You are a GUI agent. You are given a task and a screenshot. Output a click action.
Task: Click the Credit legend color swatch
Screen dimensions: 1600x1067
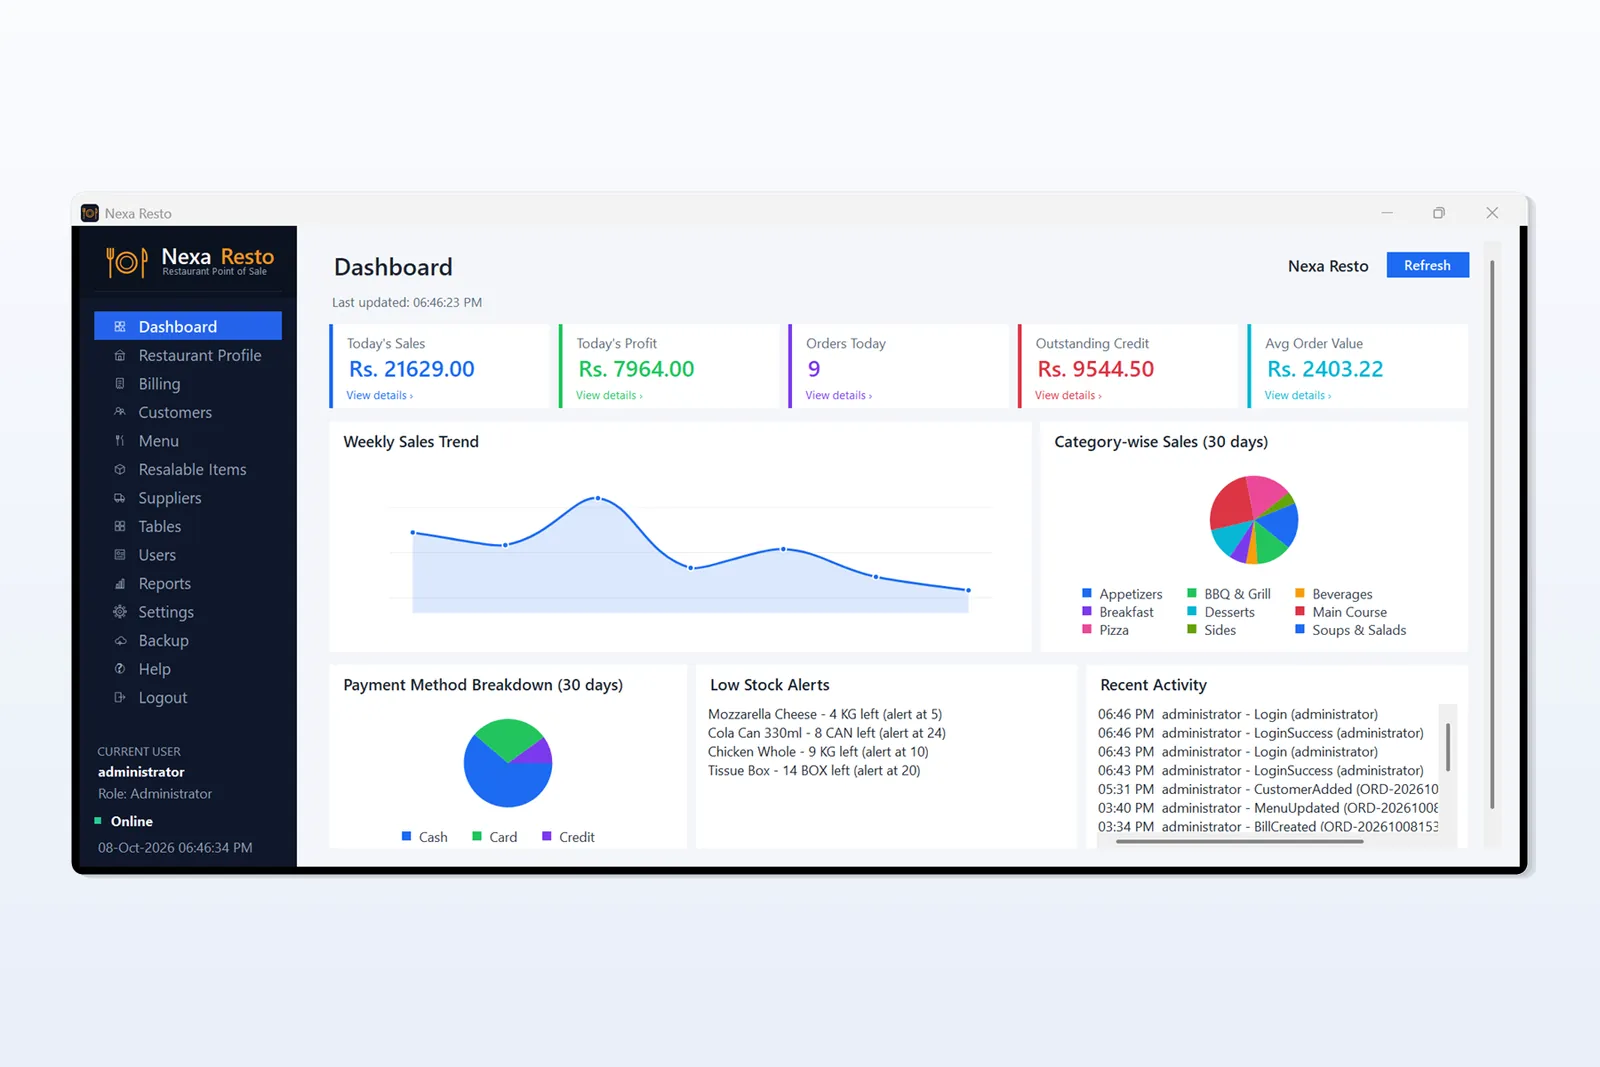click(547, 836)
